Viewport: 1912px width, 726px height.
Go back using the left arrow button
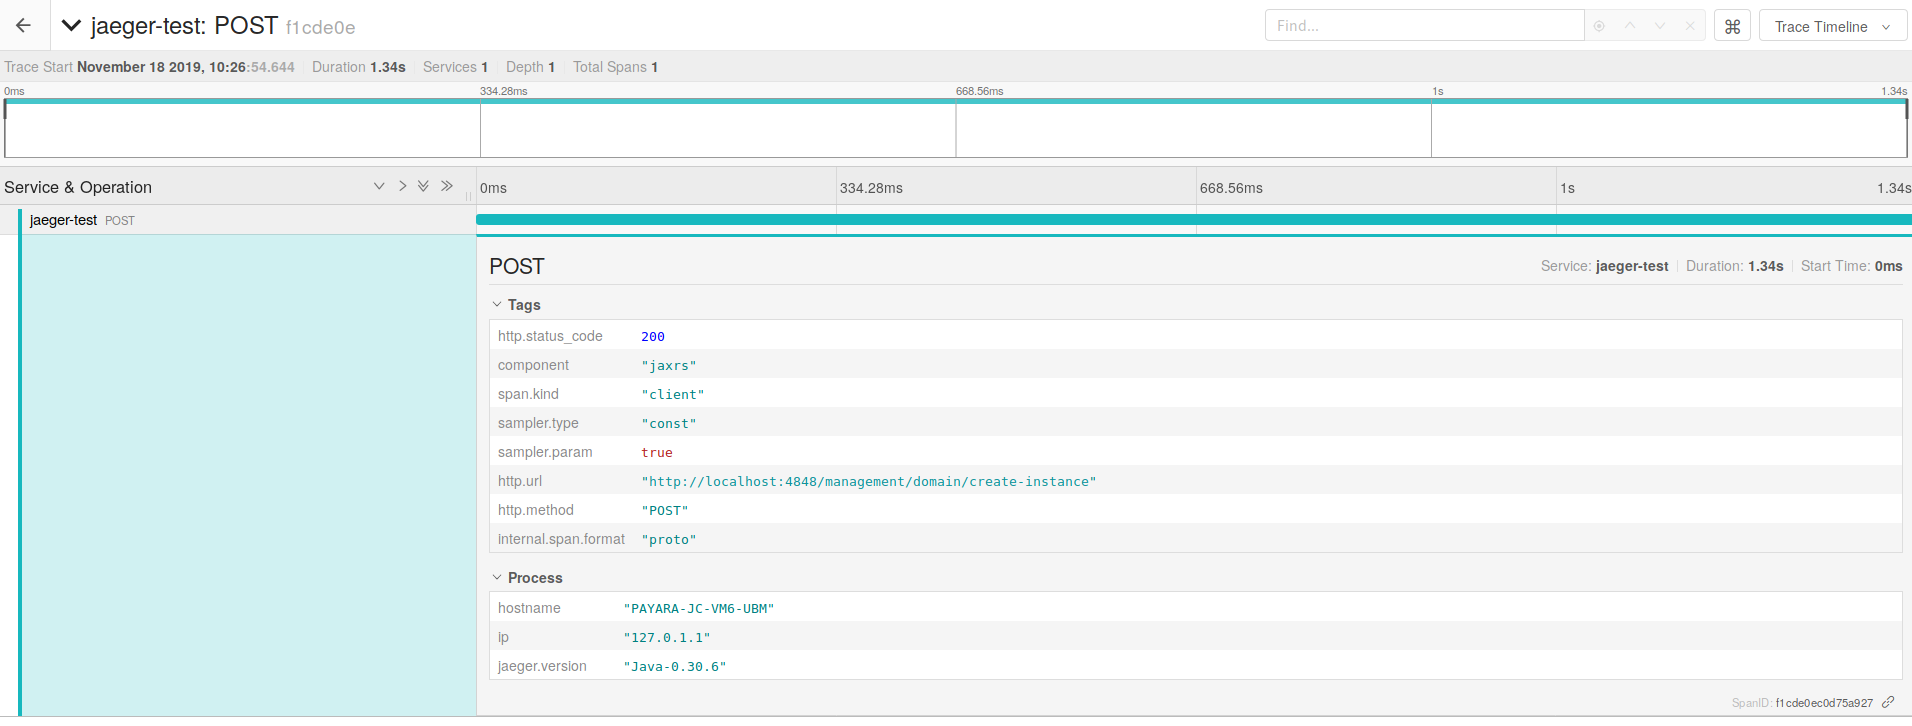tap(24, 26)
